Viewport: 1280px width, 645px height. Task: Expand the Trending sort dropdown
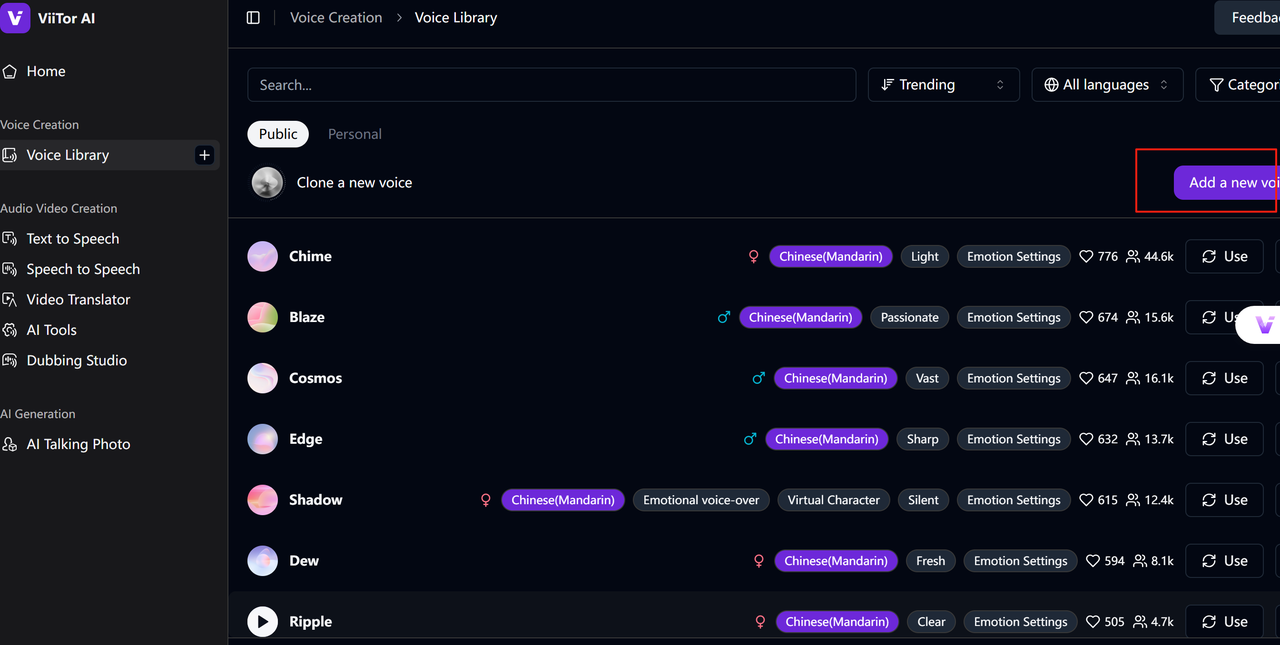(942, 85)
